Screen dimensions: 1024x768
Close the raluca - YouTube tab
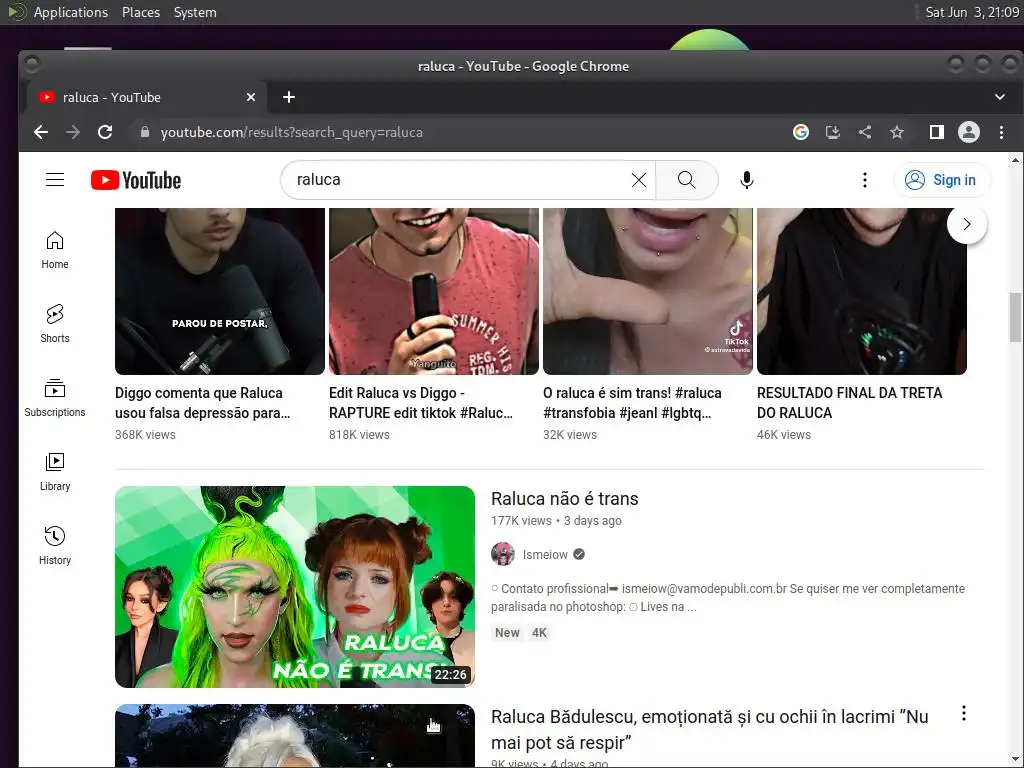[x=251, y=97]
